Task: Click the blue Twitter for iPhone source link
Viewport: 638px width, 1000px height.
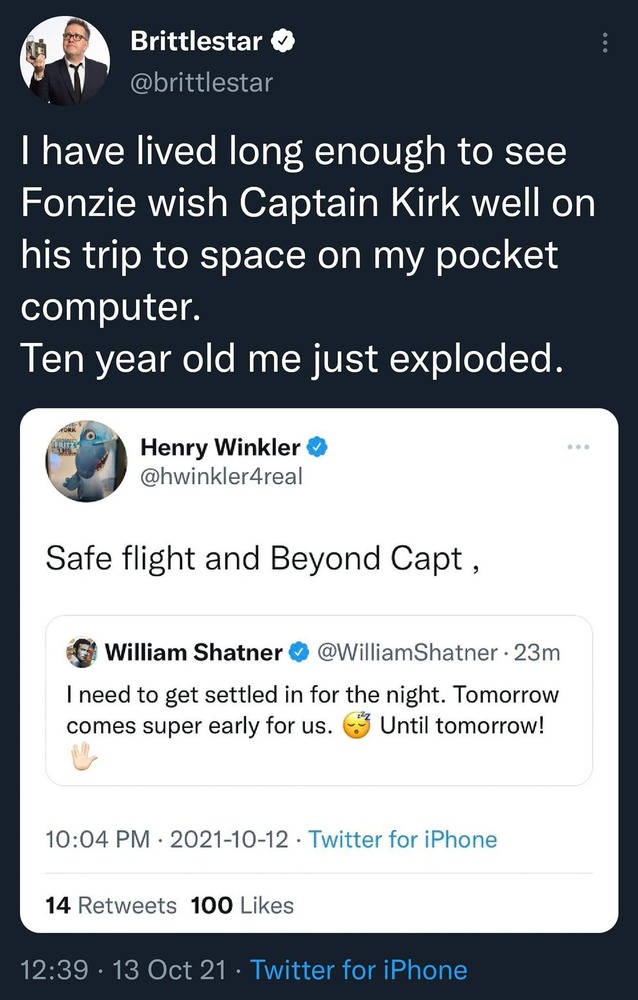Action: tap(402, 839)
